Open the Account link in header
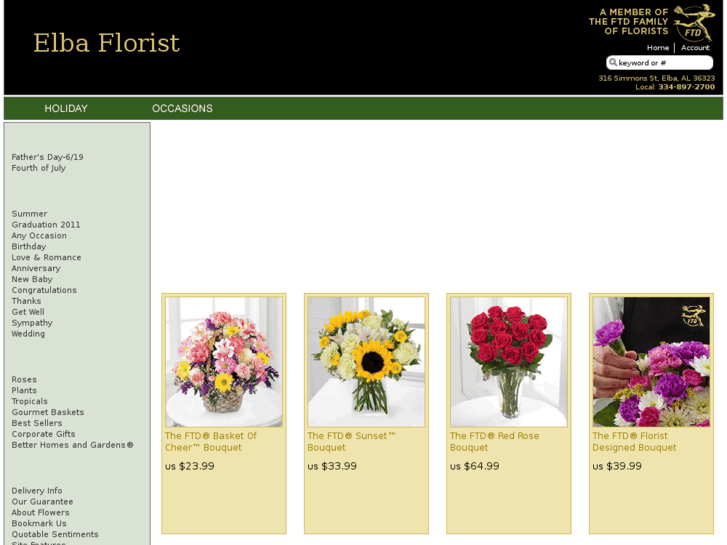The image size is (727, 545). [695, 48]
